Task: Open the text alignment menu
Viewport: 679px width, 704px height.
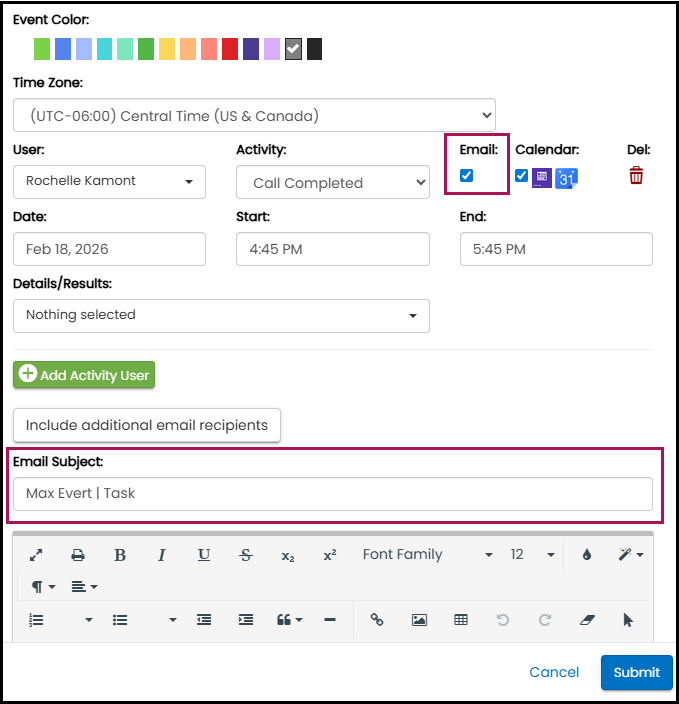Action: click(x=84, y=586)
